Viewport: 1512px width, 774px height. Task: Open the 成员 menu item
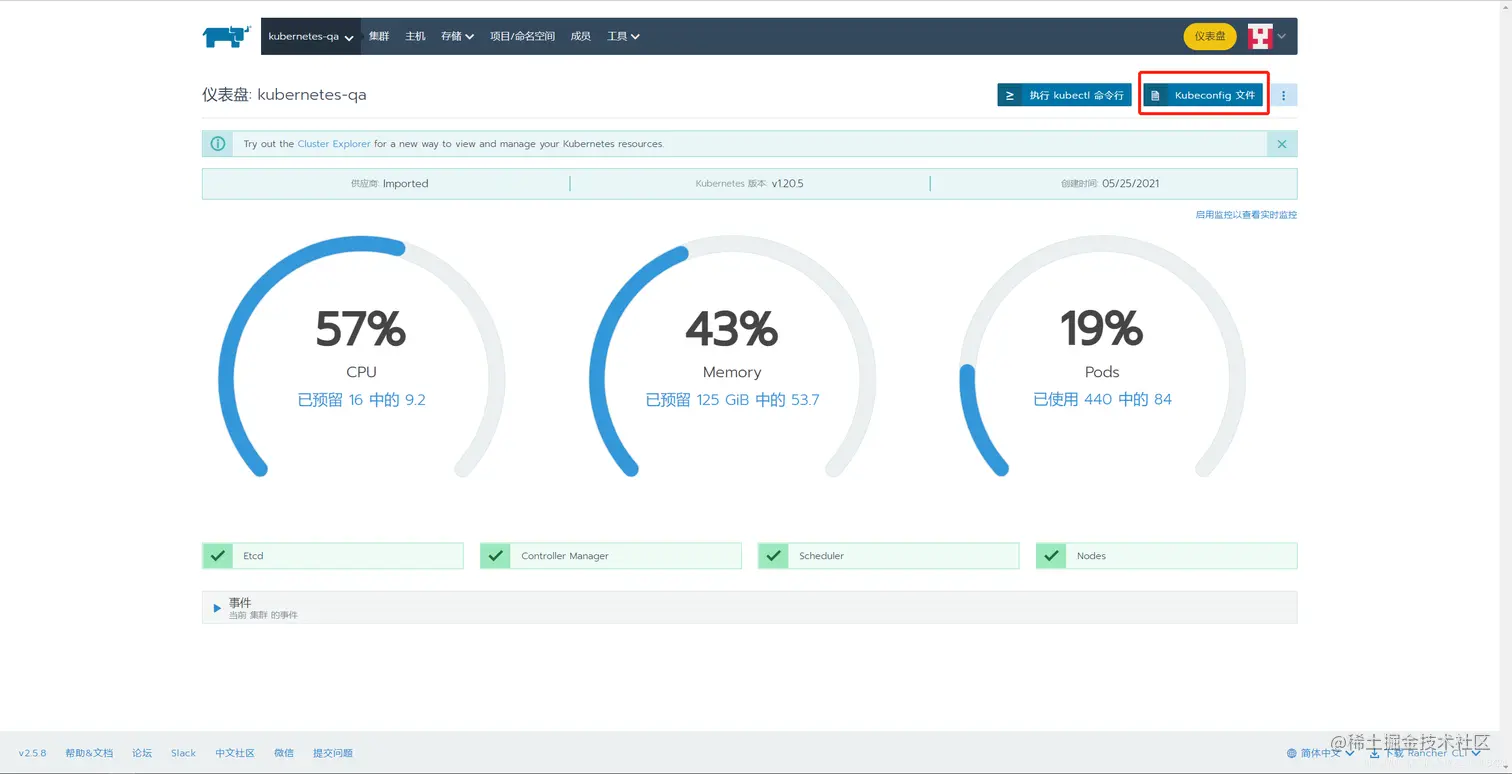(581, 37)
